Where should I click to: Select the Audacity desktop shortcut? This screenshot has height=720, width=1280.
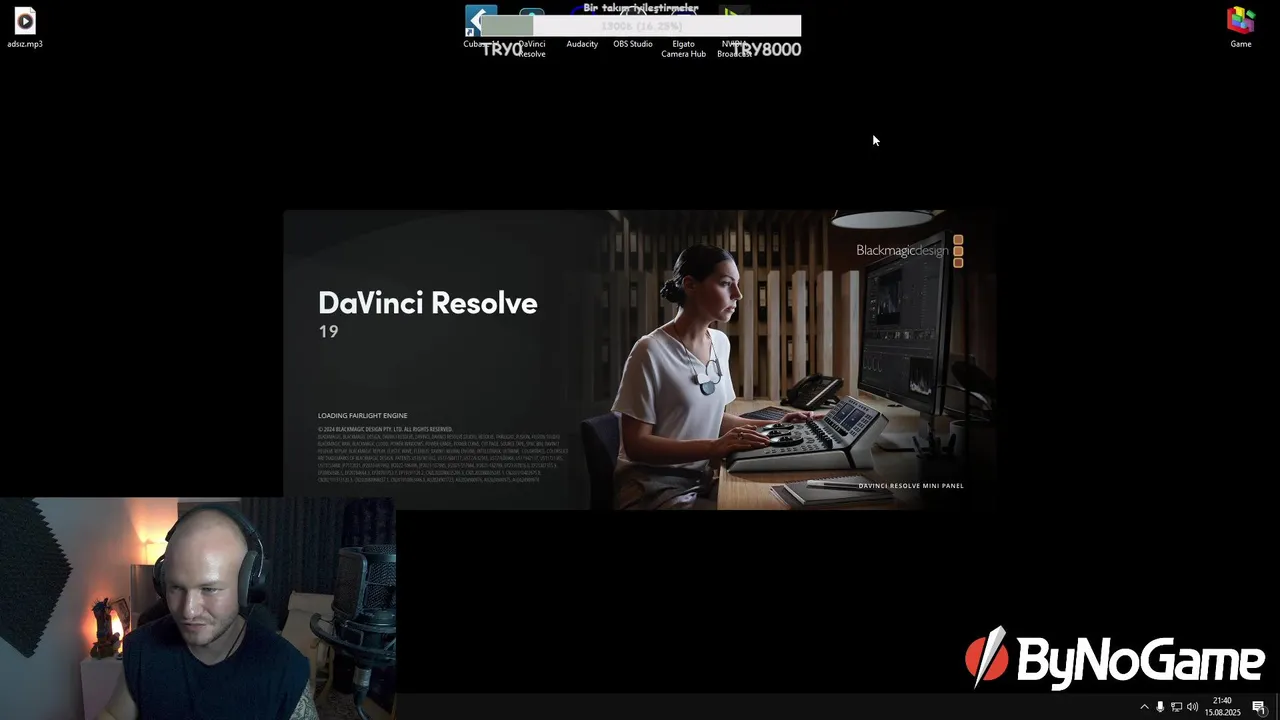[582, 28]
